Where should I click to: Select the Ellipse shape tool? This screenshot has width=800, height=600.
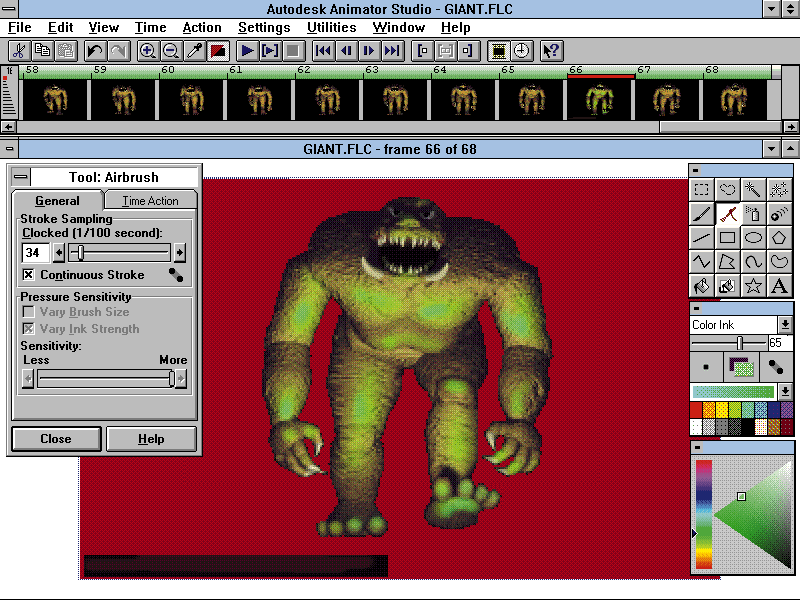click(x=754, y=238)
